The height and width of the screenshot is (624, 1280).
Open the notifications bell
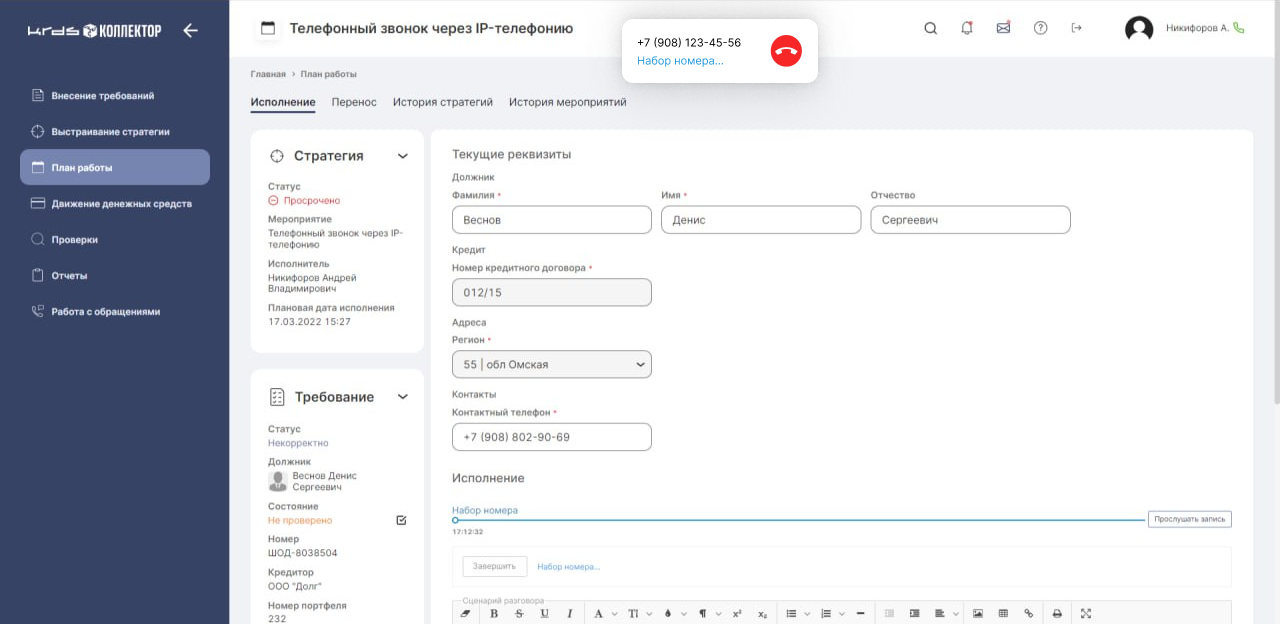coord(966,28)
